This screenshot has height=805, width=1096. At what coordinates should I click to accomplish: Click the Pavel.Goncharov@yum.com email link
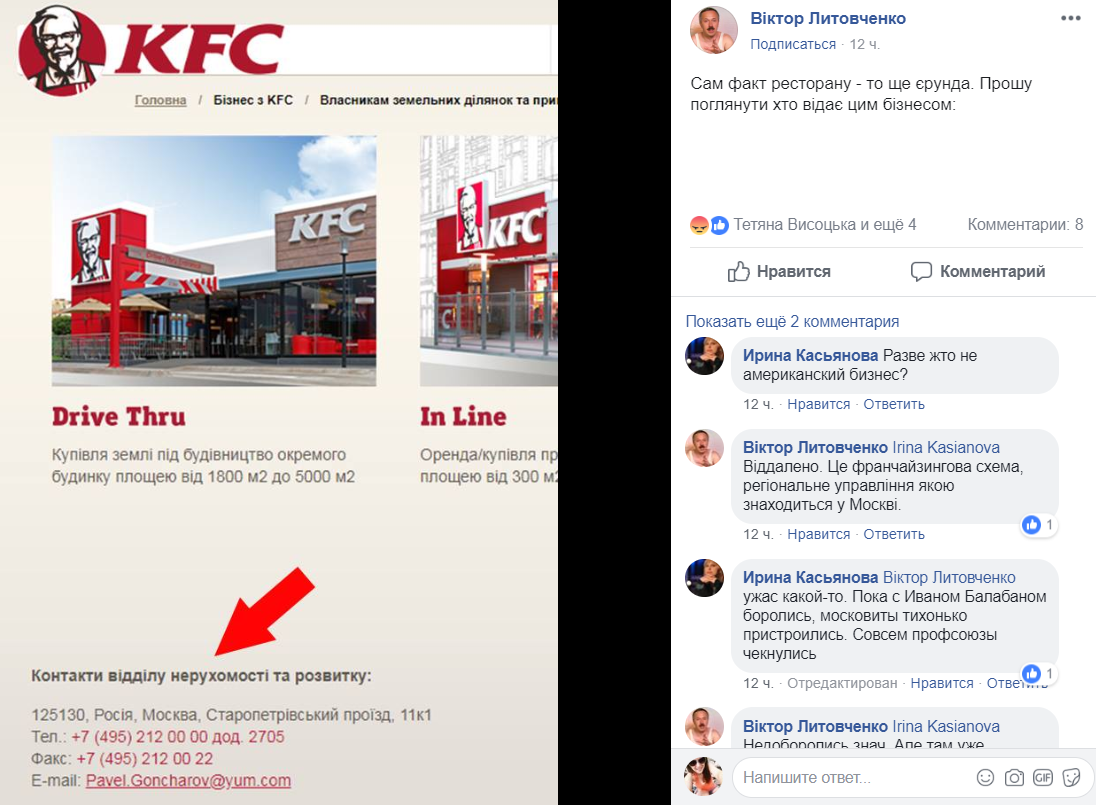pyautogui.click(x=188, y=781)
